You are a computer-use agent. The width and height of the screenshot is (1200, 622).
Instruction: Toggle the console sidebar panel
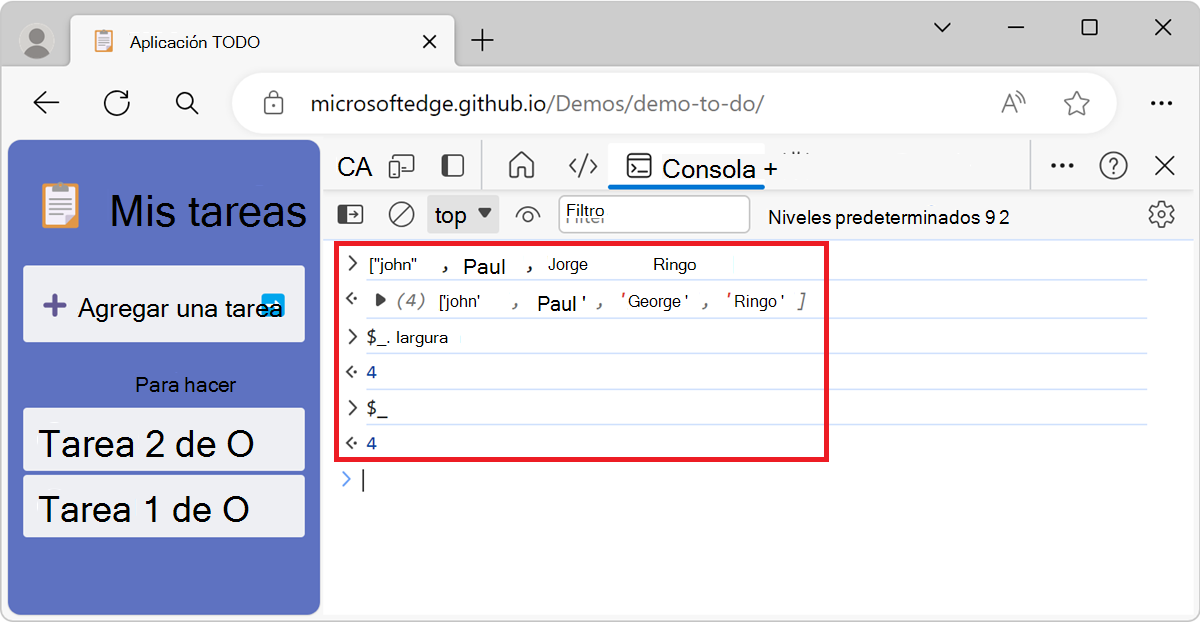coord(350,214)
